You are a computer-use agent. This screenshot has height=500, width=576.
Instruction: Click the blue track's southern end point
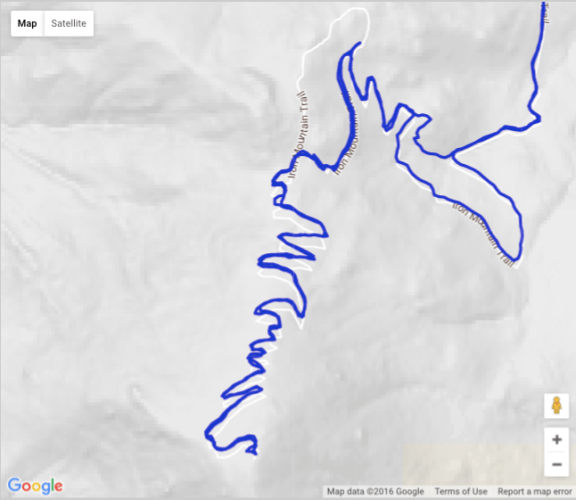click(x=255, y=454)
